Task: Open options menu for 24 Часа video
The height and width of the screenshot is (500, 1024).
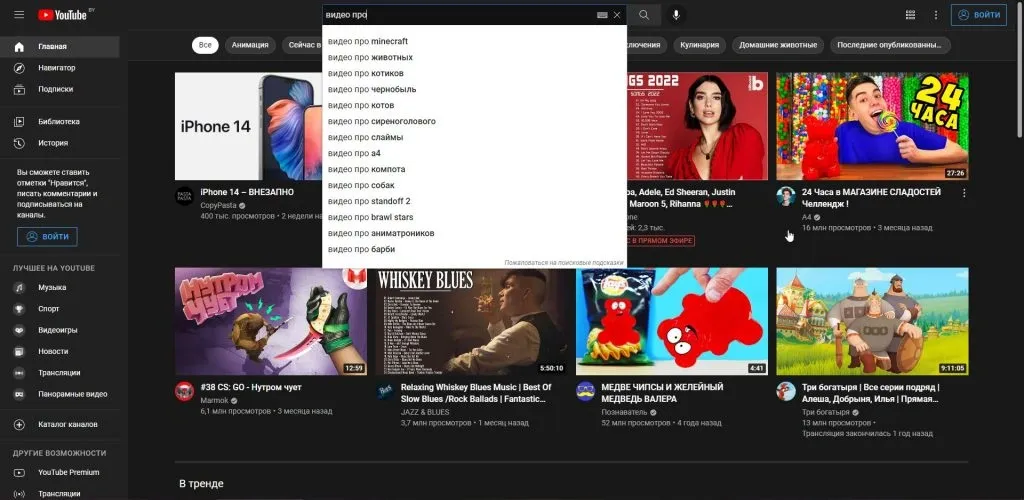Action: point(964,193)
